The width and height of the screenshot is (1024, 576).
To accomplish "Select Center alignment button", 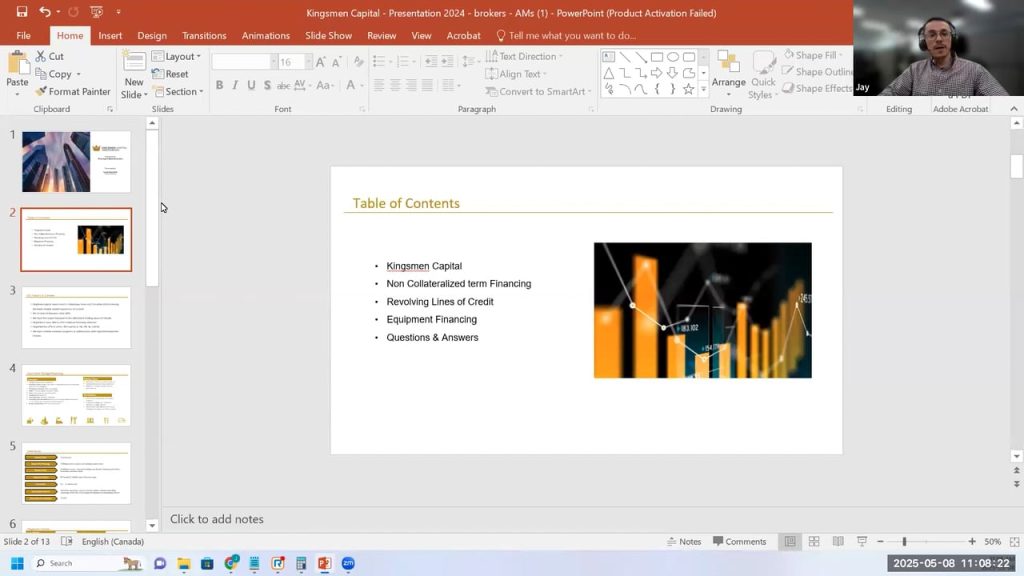I will click(395, 85).
